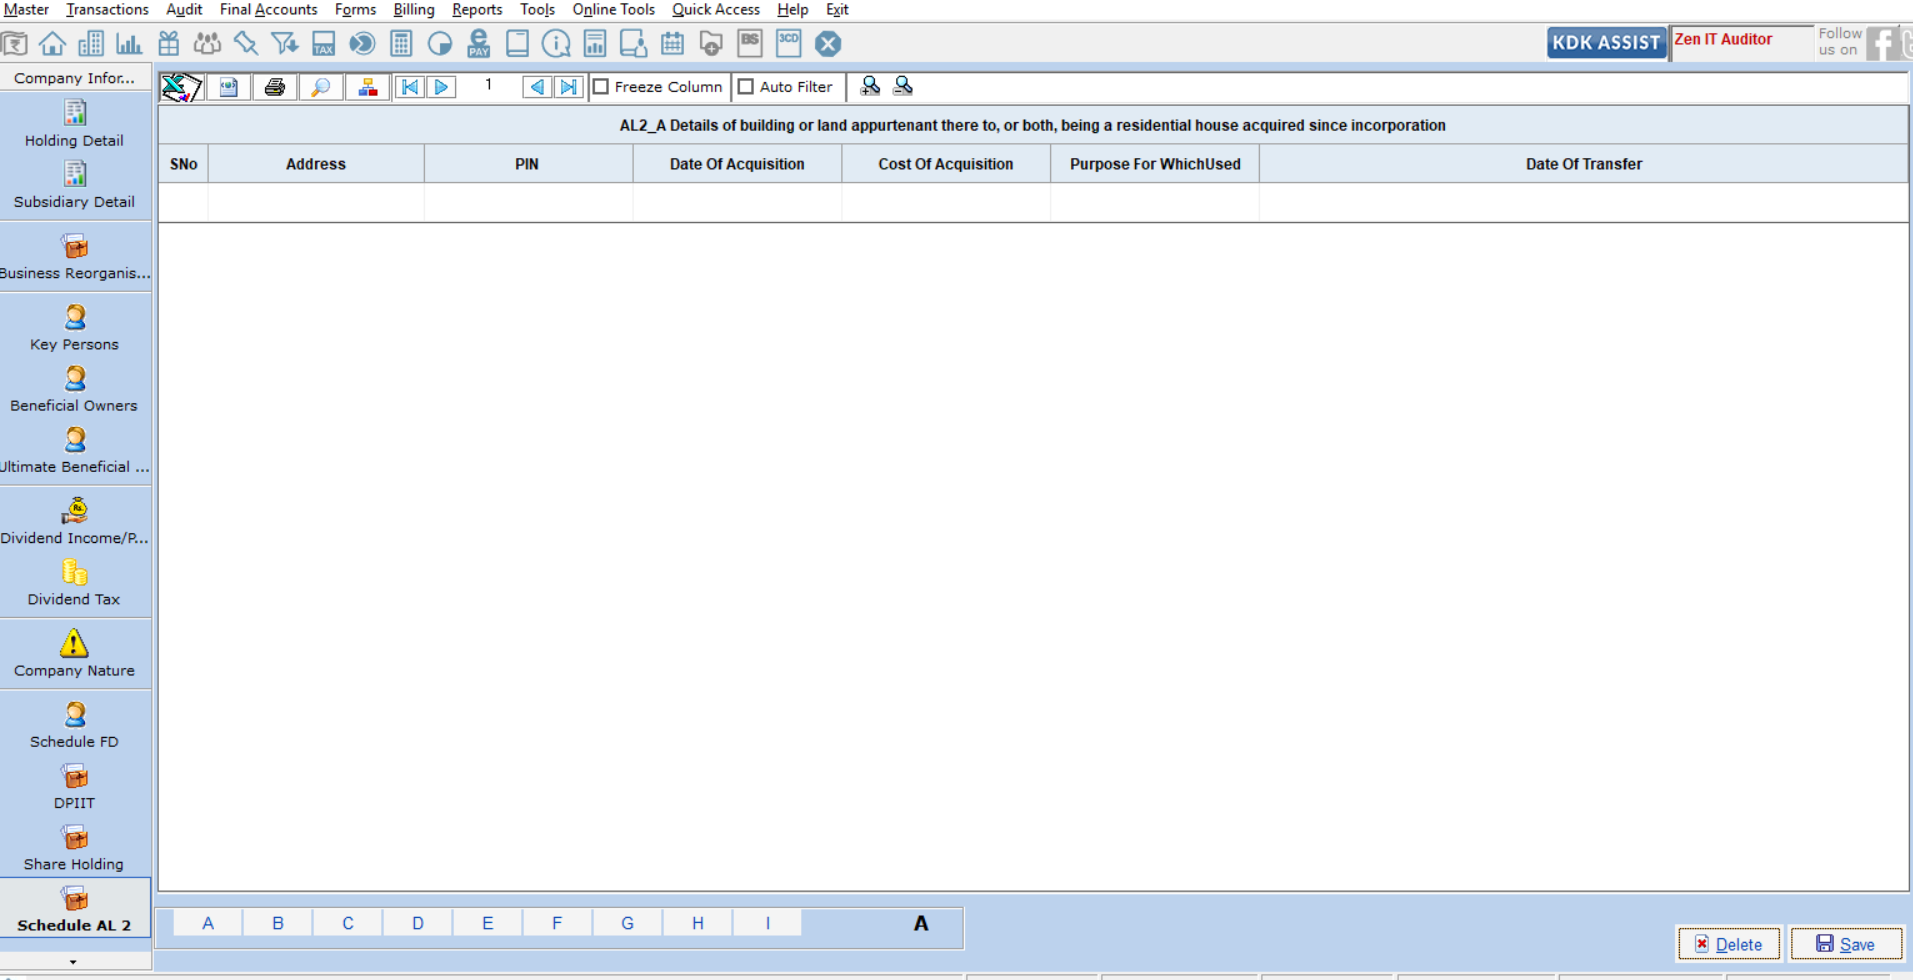
Task: Open the Home icon in toolbar
Action: [x=52, y=43]
